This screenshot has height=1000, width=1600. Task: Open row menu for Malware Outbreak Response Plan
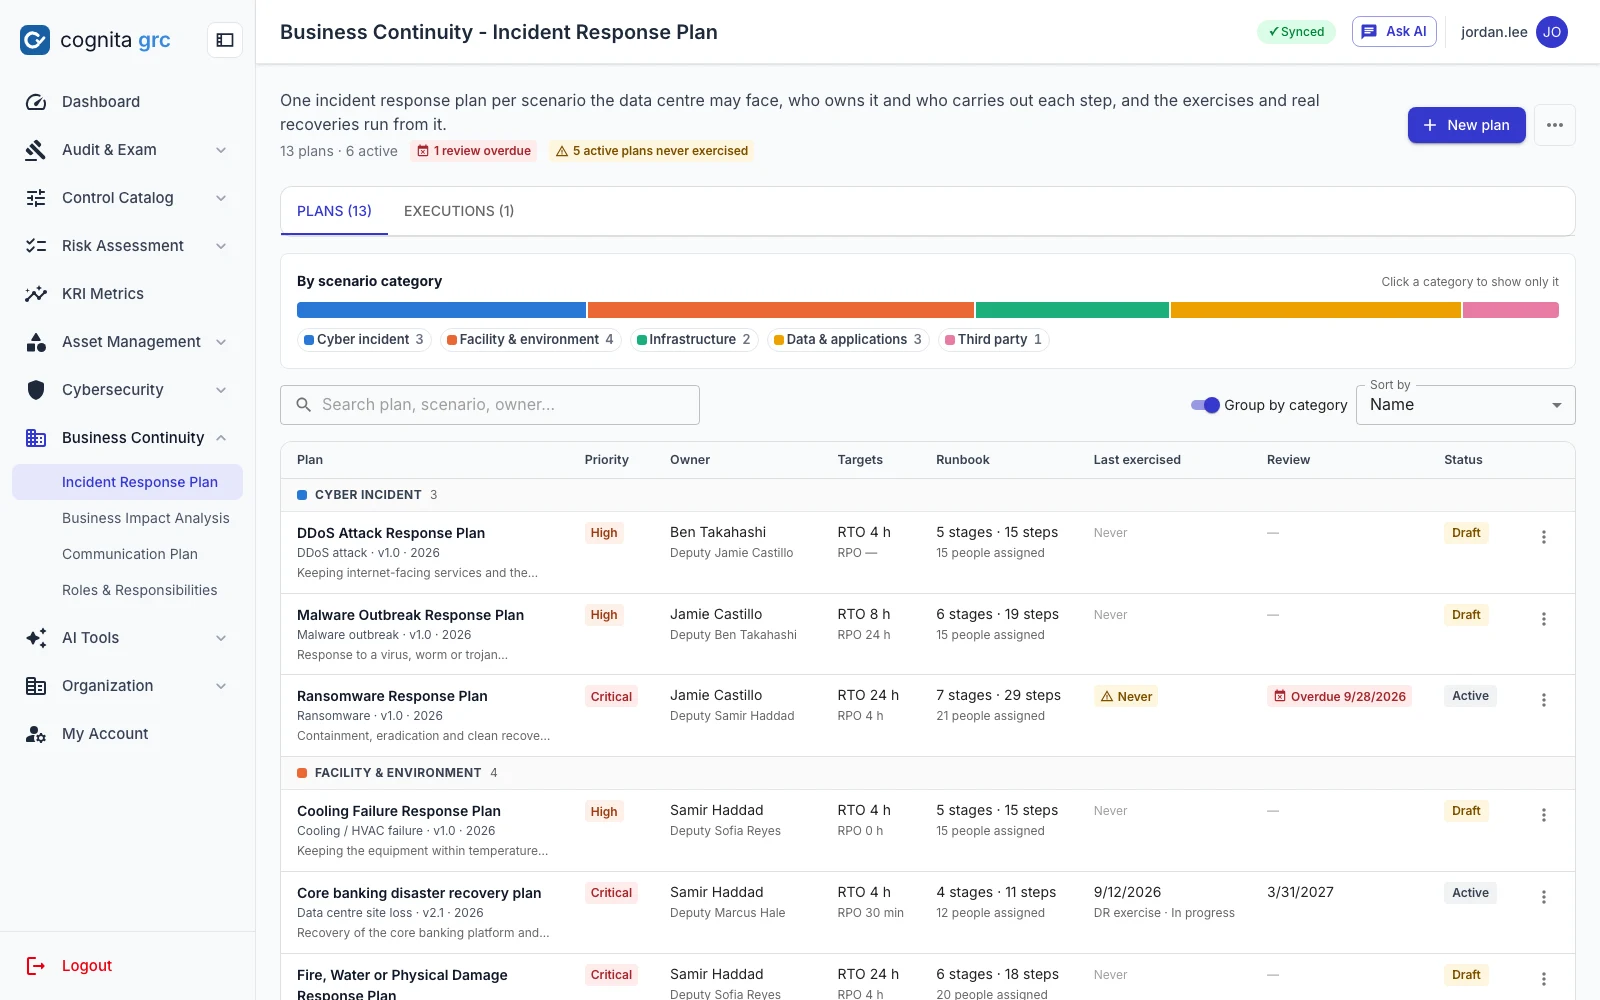tap(1544, 619)
